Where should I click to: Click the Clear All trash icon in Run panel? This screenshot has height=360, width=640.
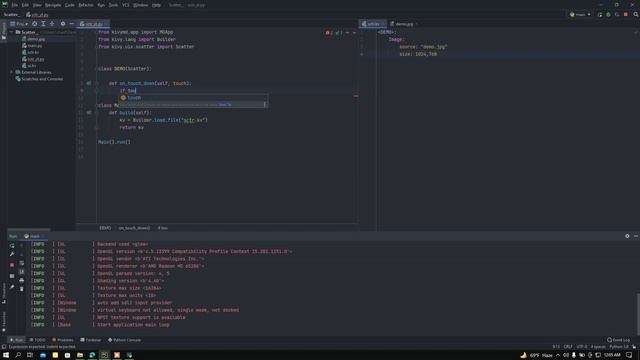22,289
